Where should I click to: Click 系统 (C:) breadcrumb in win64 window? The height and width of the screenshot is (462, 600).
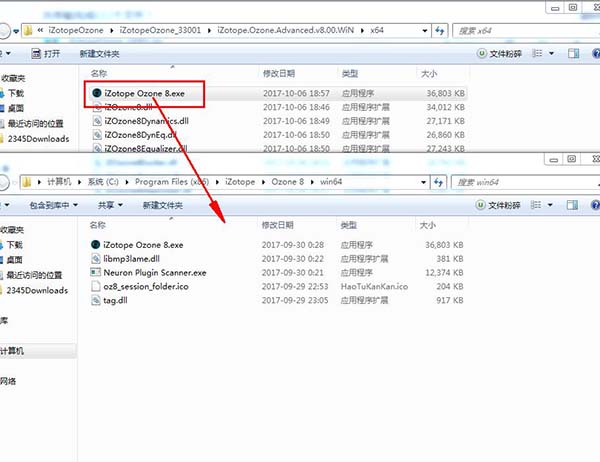[x=103, y=182]
